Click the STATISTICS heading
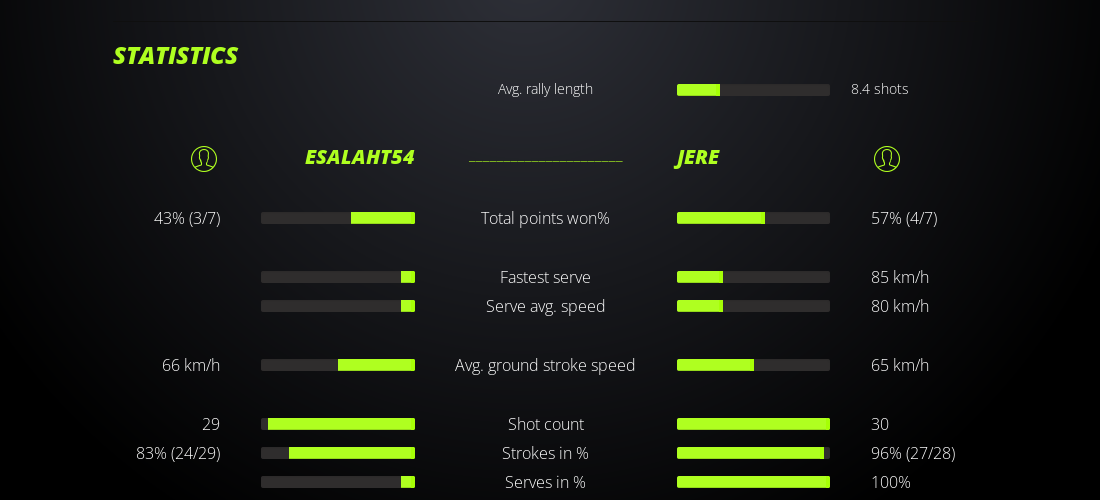1100x500 pixels. click(x=176, y=56)
